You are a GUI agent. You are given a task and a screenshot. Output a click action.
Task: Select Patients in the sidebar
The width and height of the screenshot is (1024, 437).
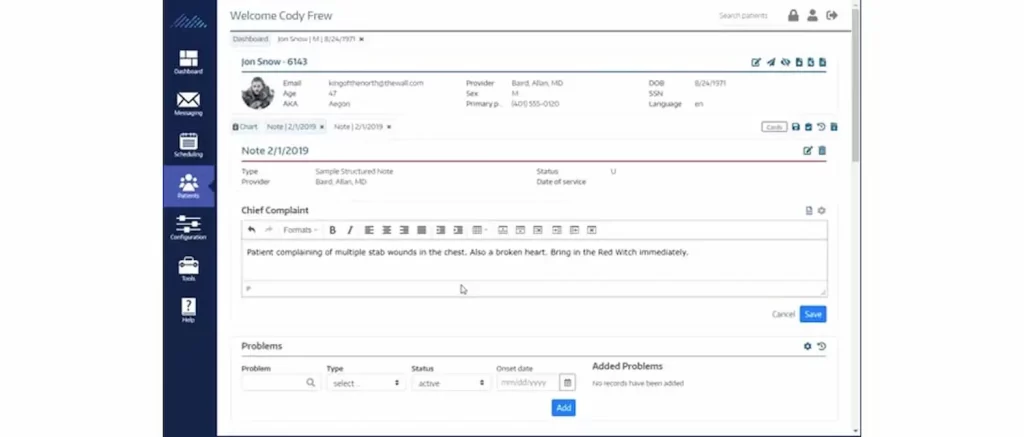pos(188,186)
